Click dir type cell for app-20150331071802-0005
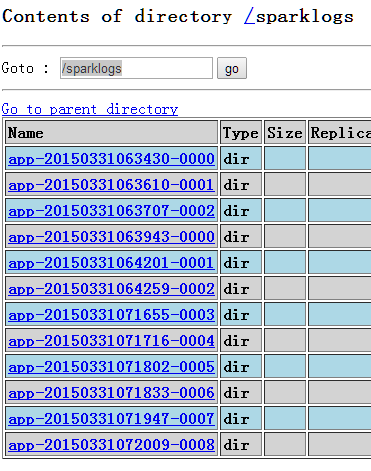Image resolution: width=371 pixels, height=471 pixels. pos(241,366)
